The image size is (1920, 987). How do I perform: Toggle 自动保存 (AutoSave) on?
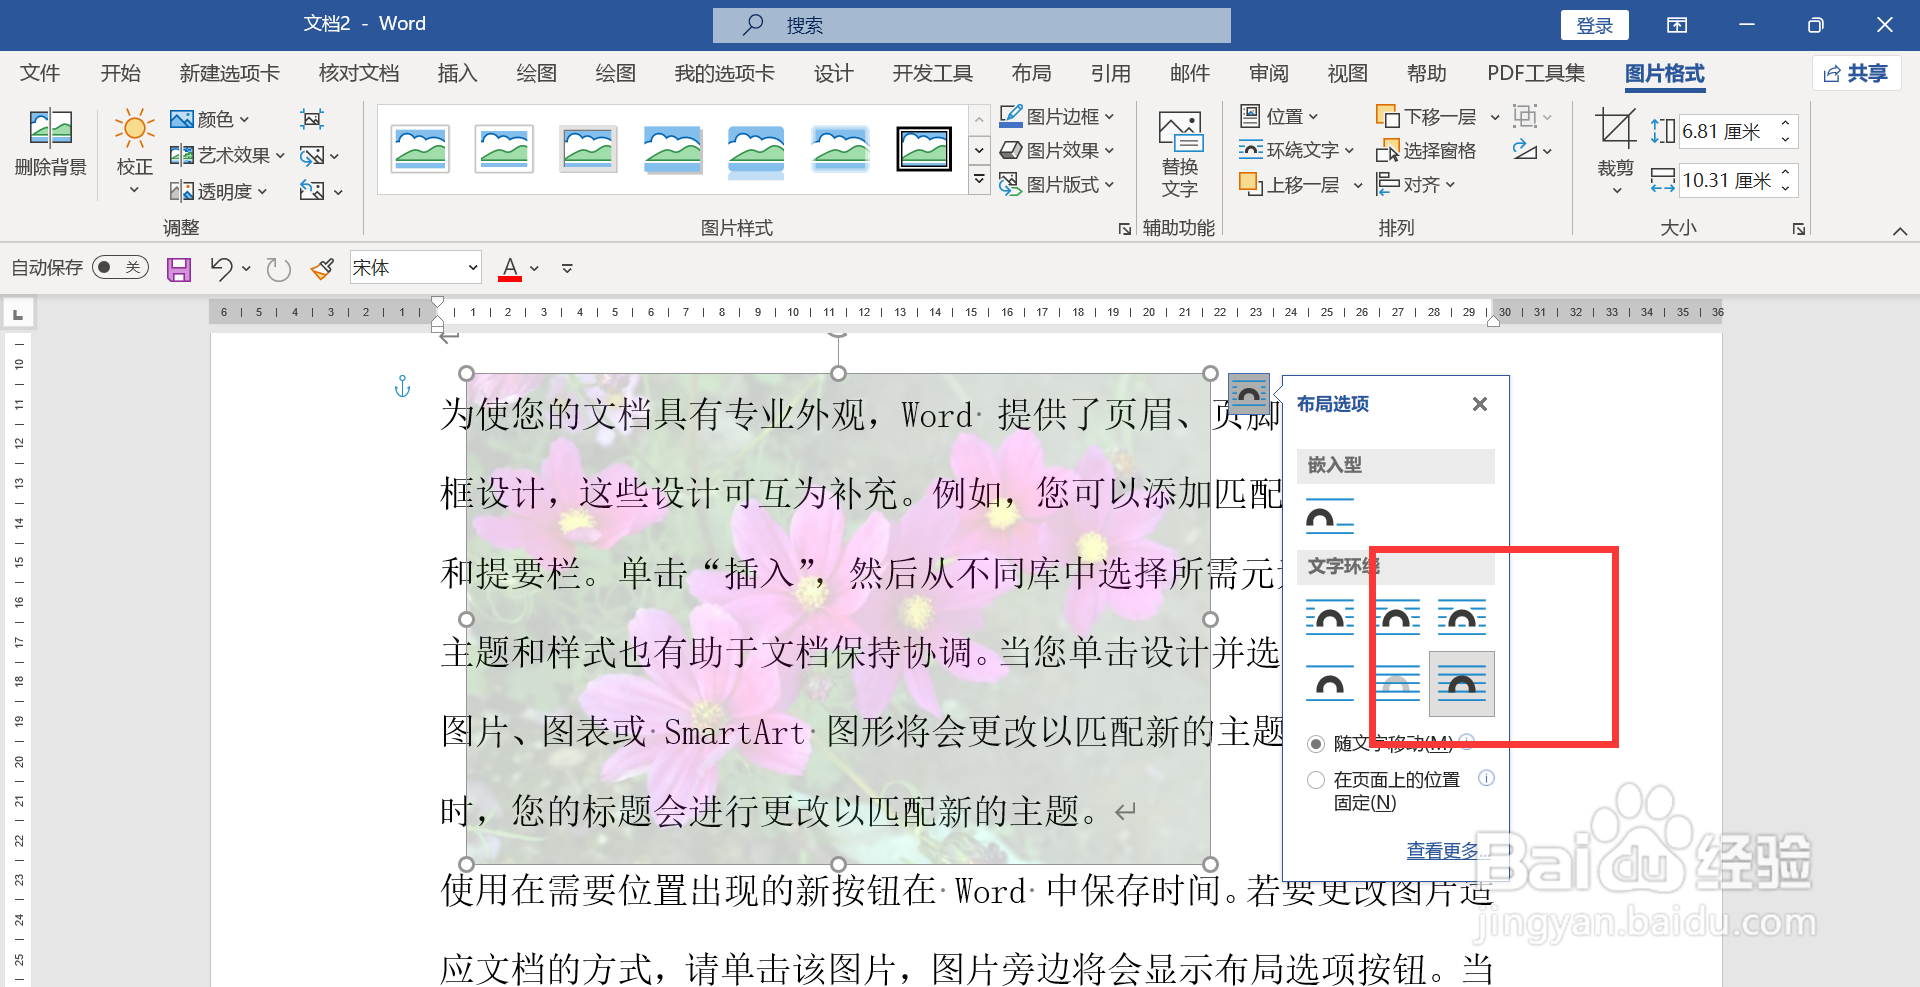click(120, 267)
